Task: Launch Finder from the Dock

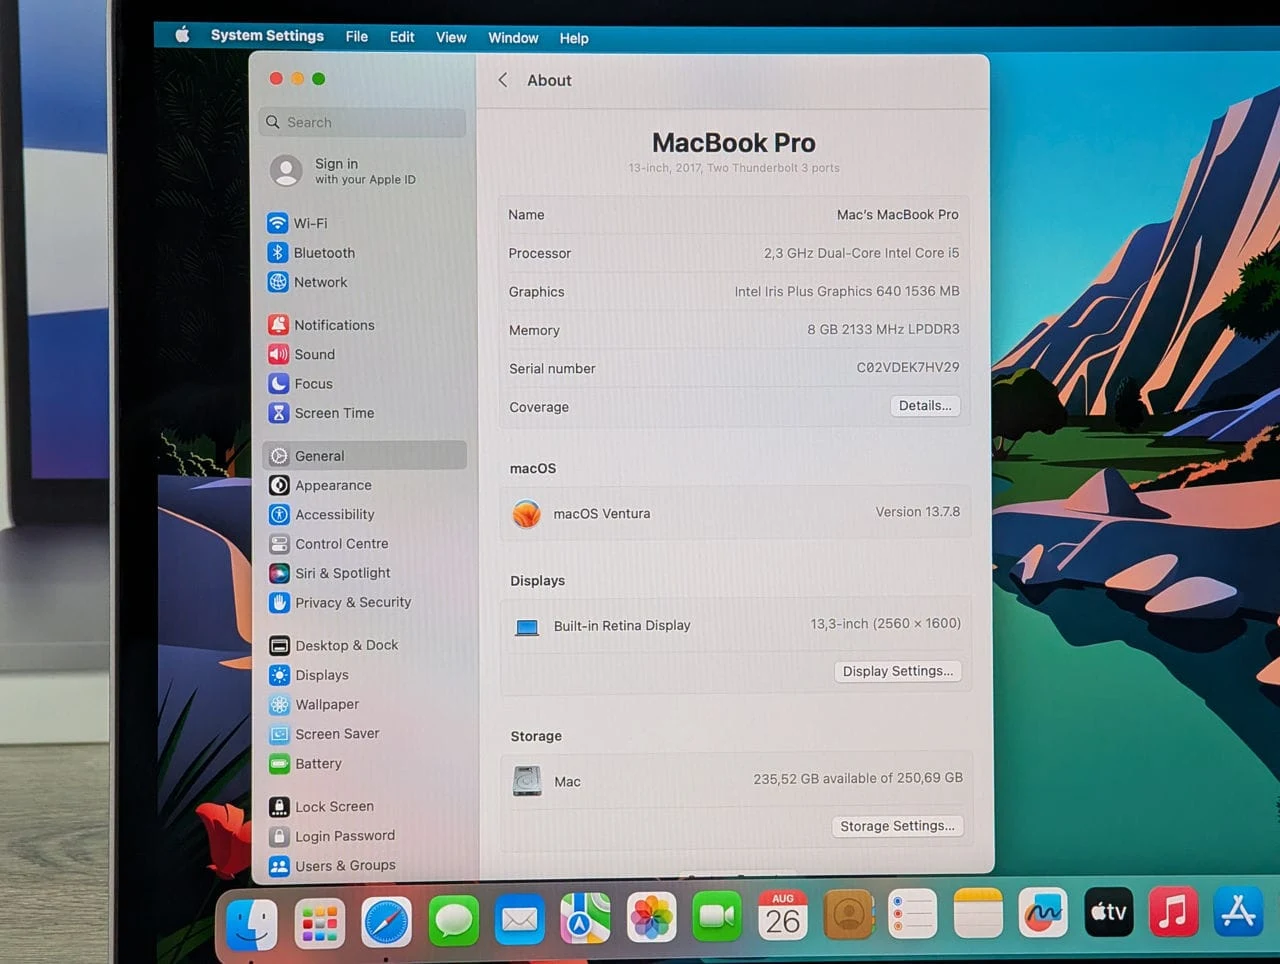Action: tap(252, 923)
